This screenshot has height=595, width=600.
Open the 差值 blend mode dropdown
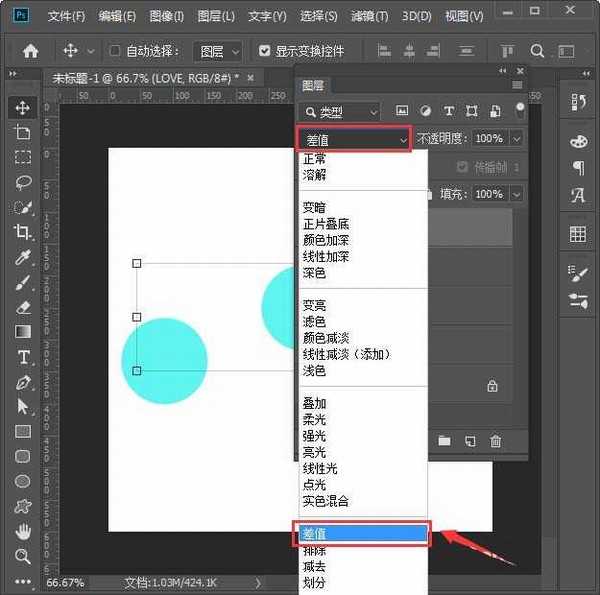pyautogui.click(x=354, y=140)
